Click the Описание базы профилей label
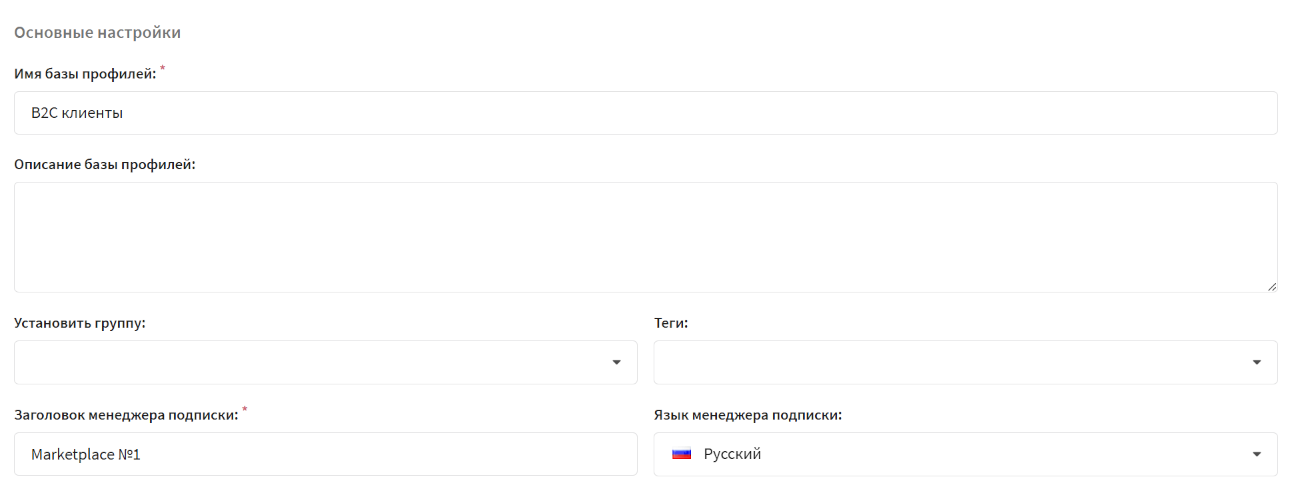The width and height of the screenshot is (1300, 491). (105, 164)
